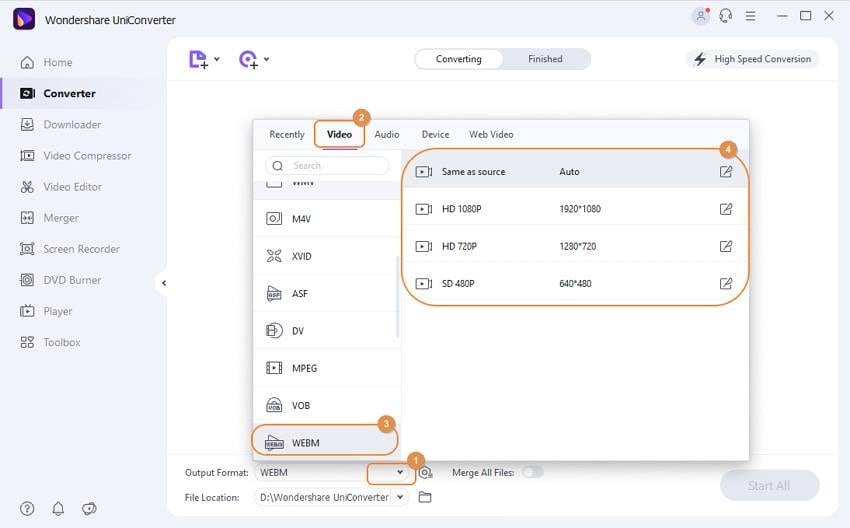Expand the load DVD dropdown arrow
The height and width of the screenshot is (528, 850).
267,59
